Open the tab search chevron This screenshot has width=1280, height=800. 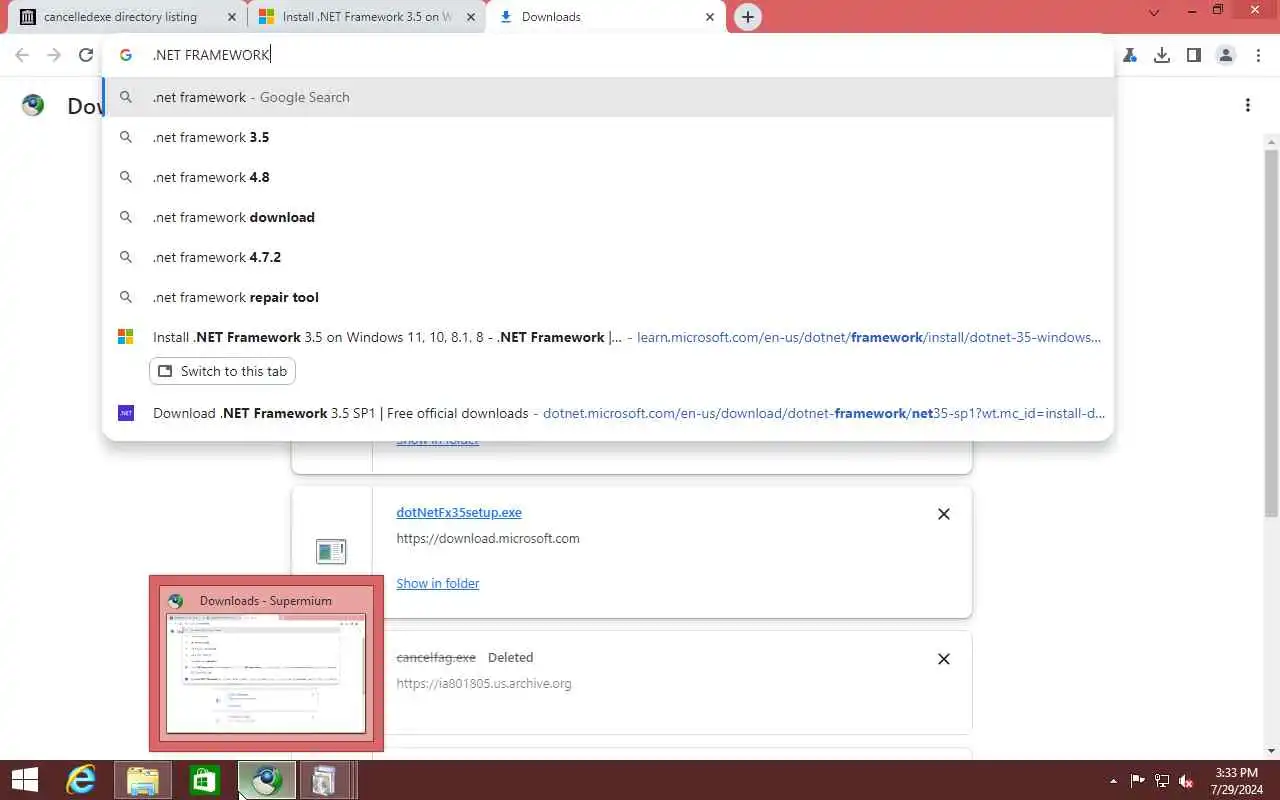pyautogui.click(x=1155, y=13)
